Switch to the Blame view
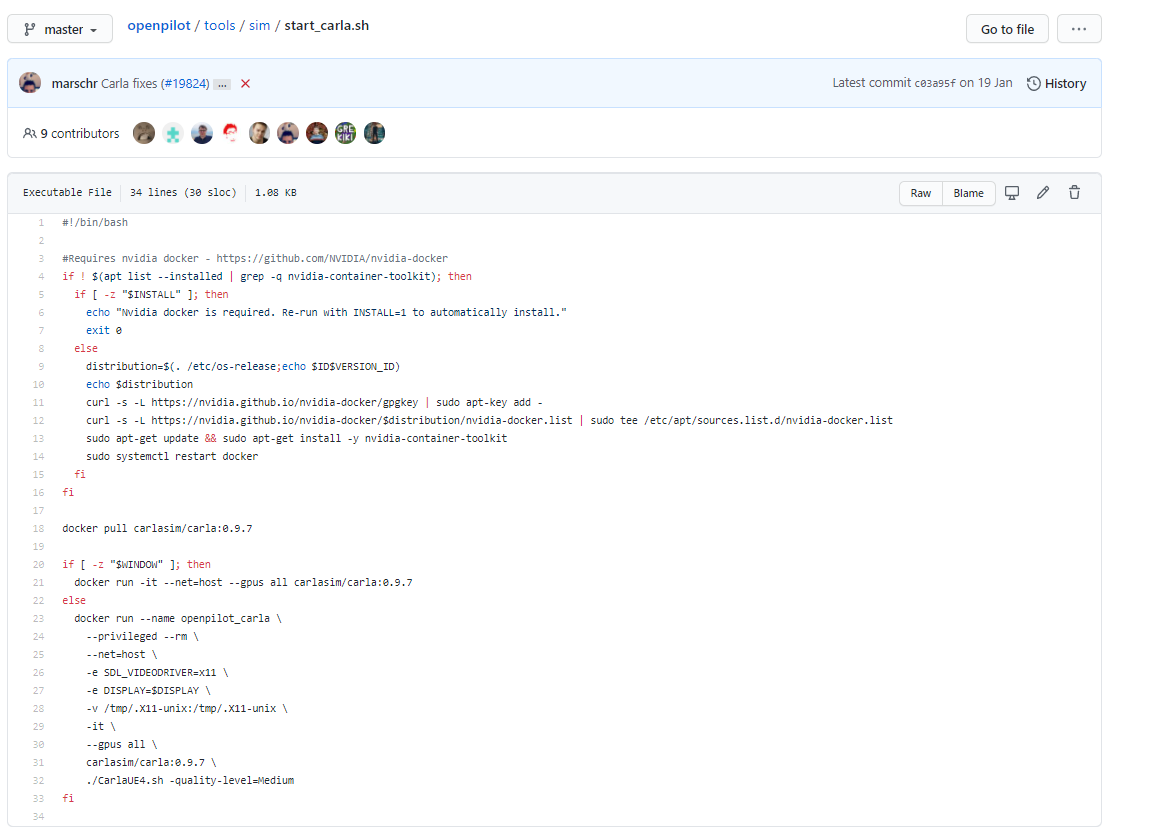Screen dimensions: 1155x828 (968, 192)
